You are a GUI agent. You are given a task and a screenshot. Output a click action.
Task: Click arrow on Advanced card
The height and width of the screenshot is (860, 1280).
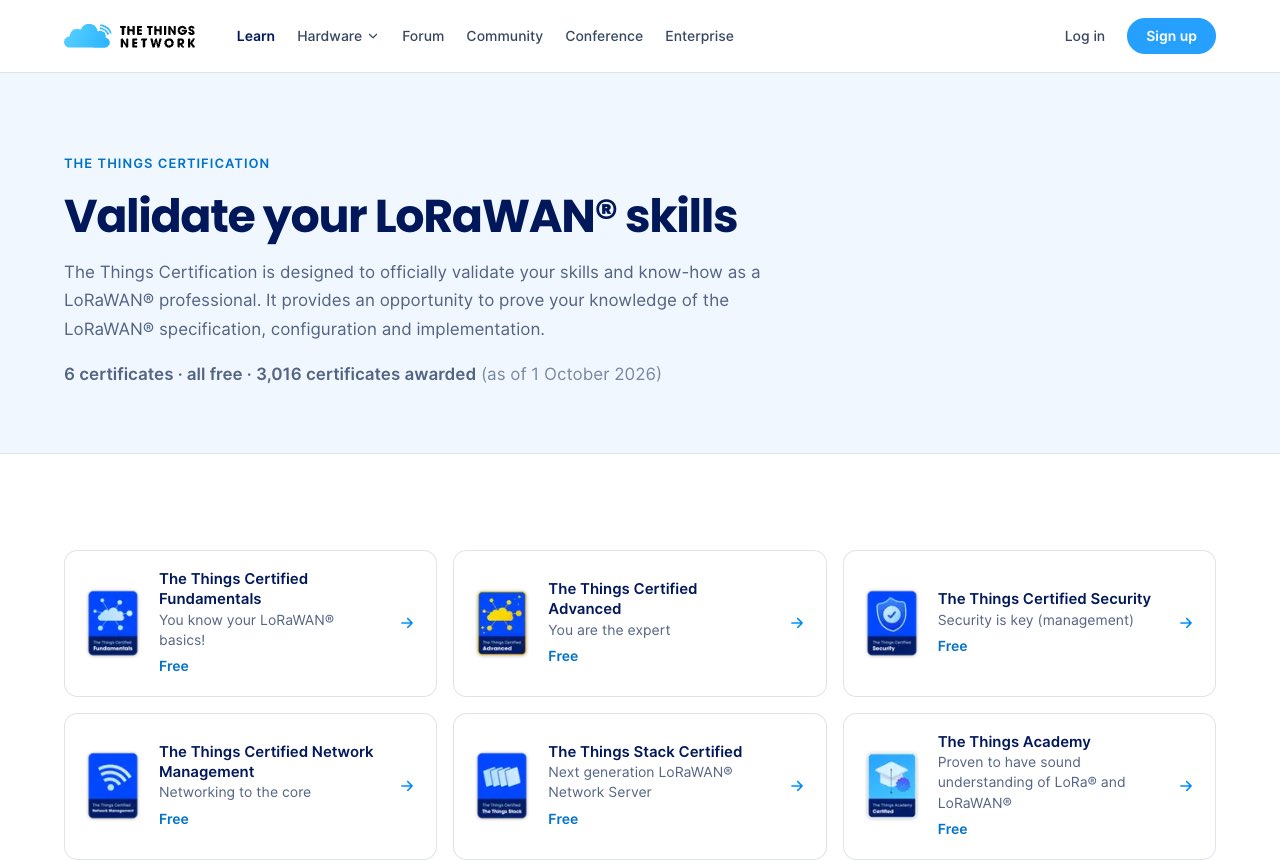797,623
